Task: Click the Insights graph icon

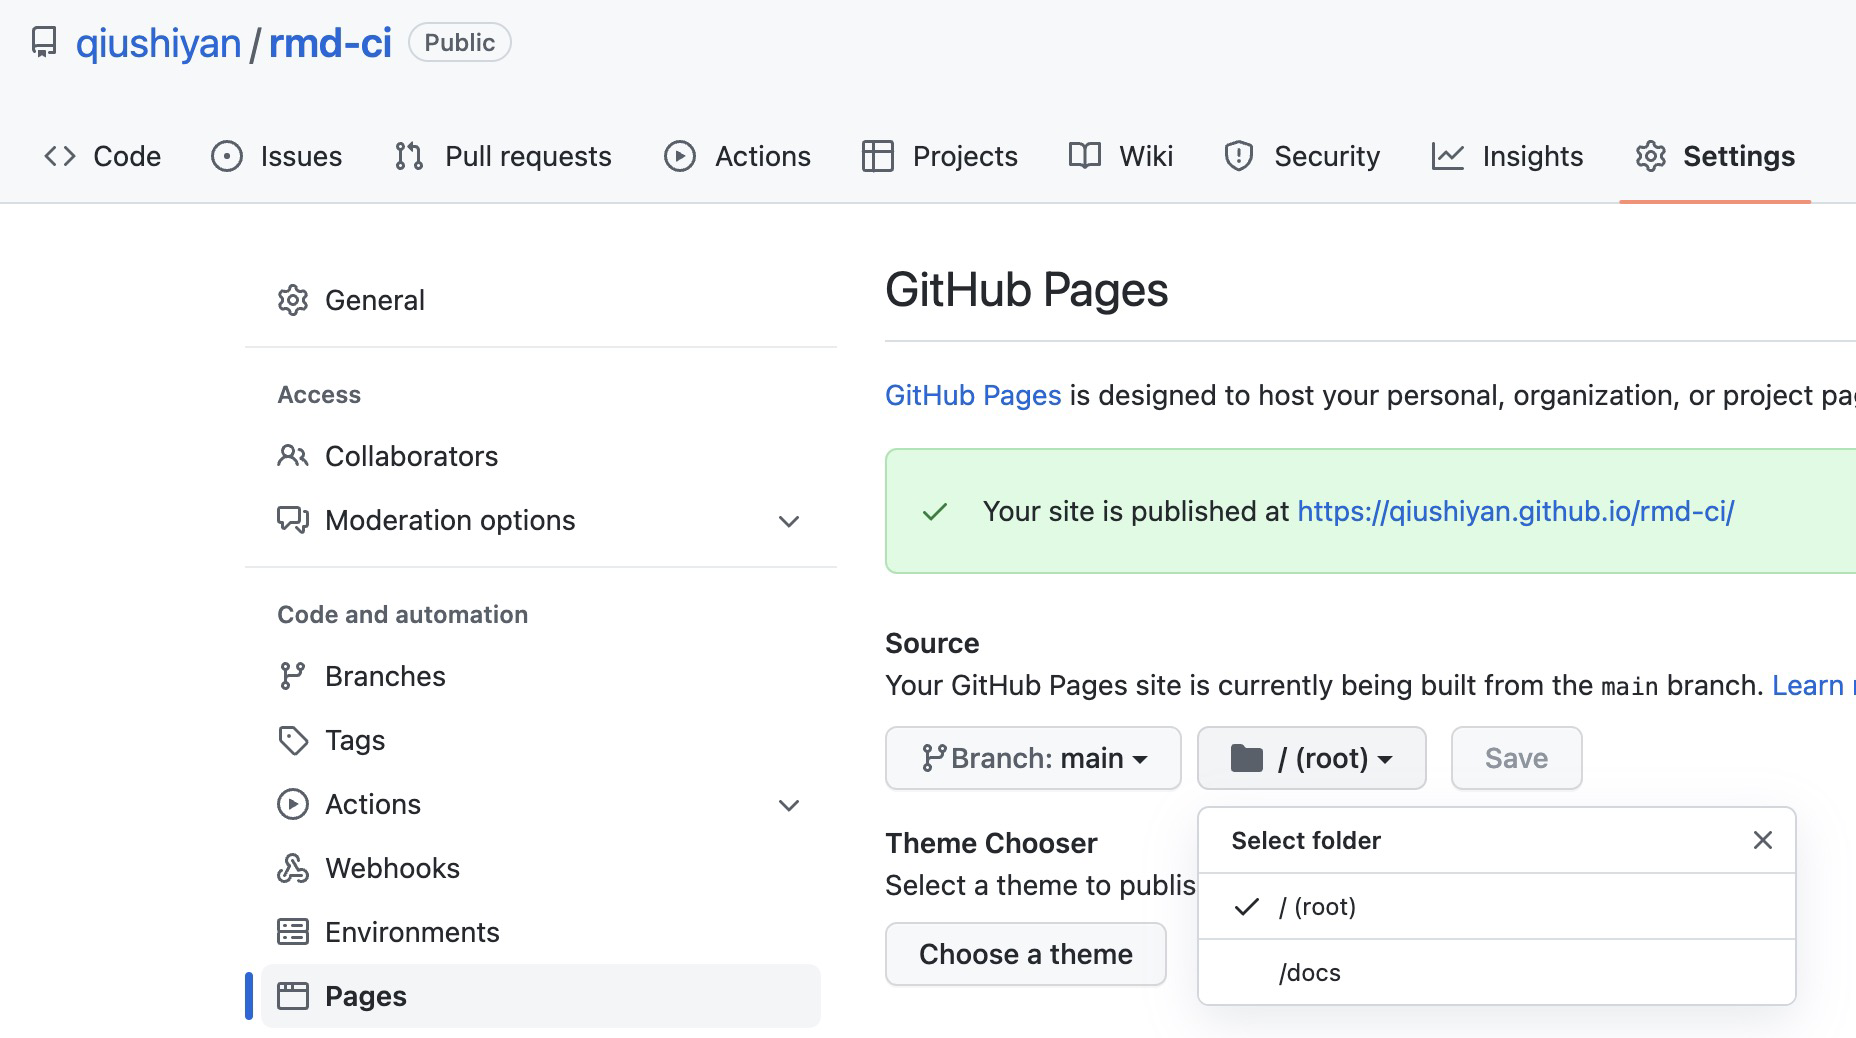Action: [1448, 156]
